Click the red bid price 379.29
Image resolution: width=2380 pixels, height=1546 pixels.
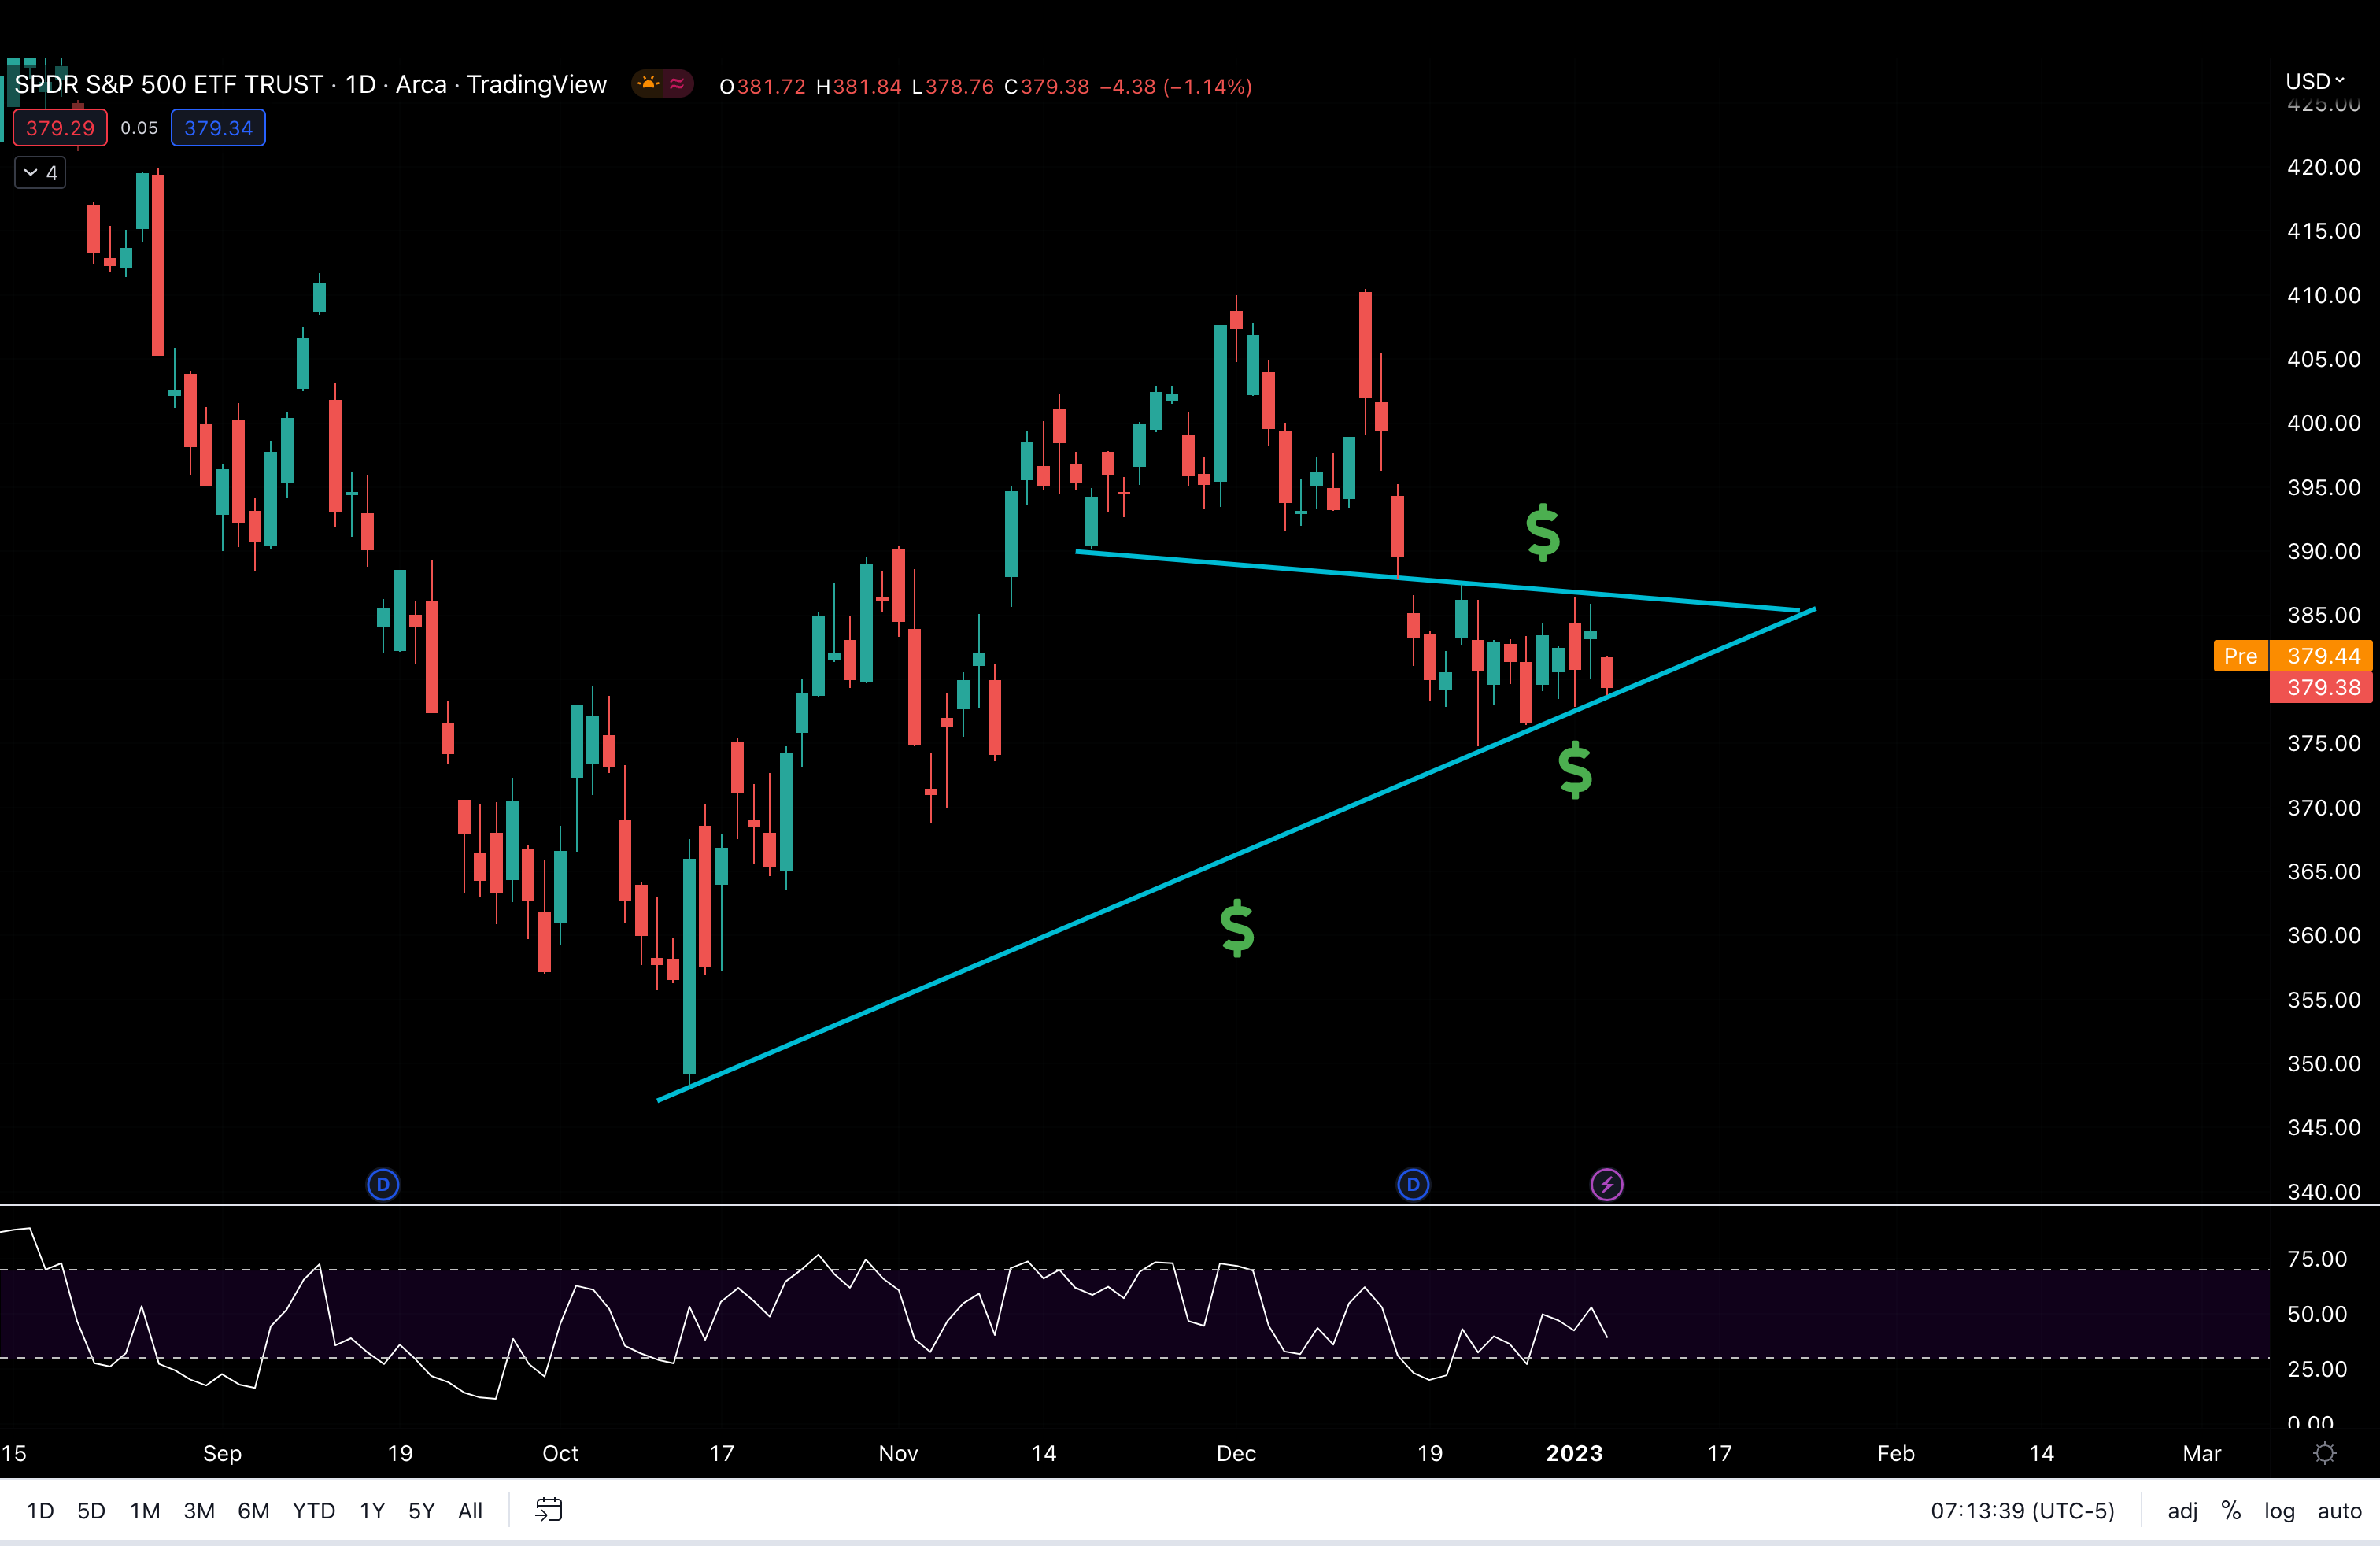[x=59, y=127]
